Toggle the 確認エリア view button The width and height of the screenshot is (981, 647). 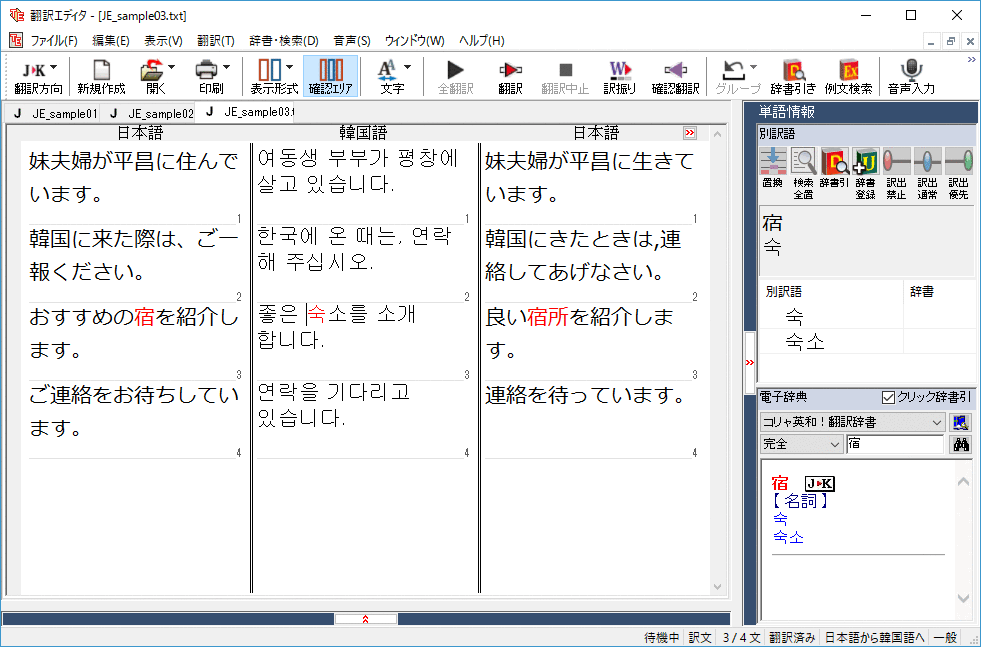(330, 76)
